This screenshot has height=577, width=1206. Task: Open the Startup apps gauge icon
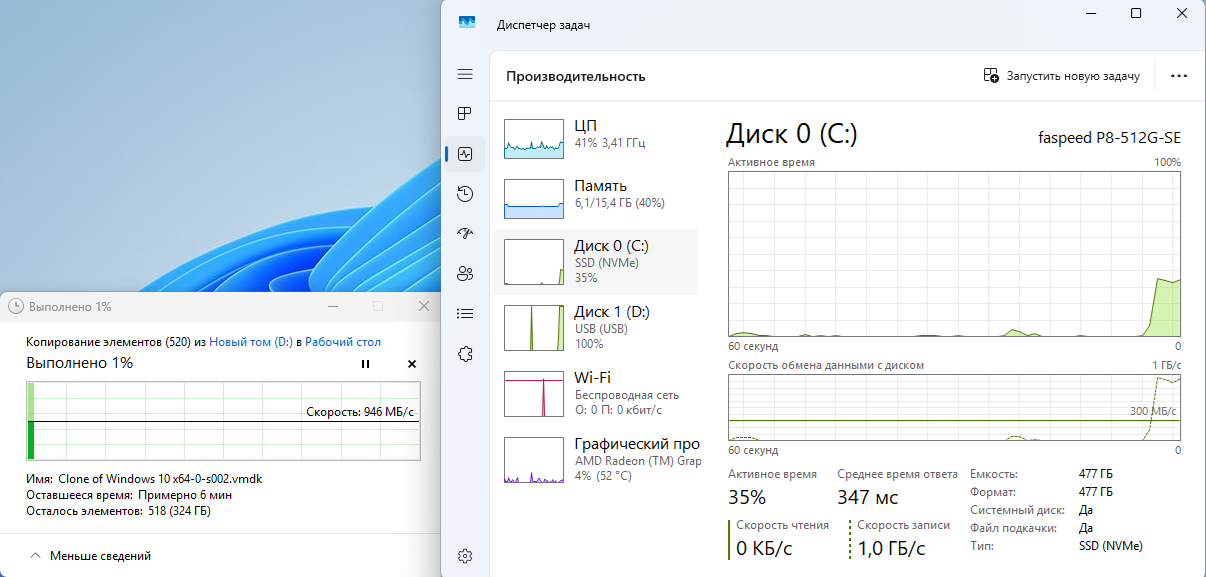tap(465, 233)
